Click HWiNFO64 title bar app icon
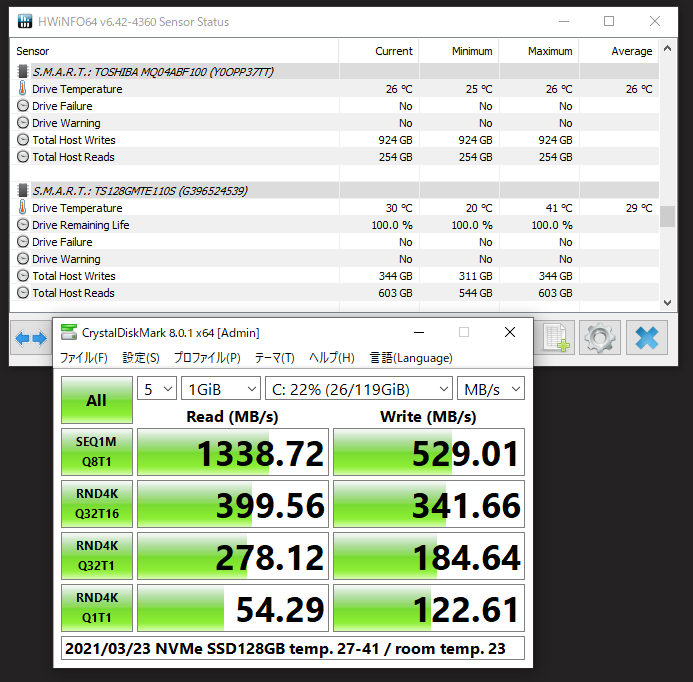This screenshot has width=693, height=682. coord(25,21)
